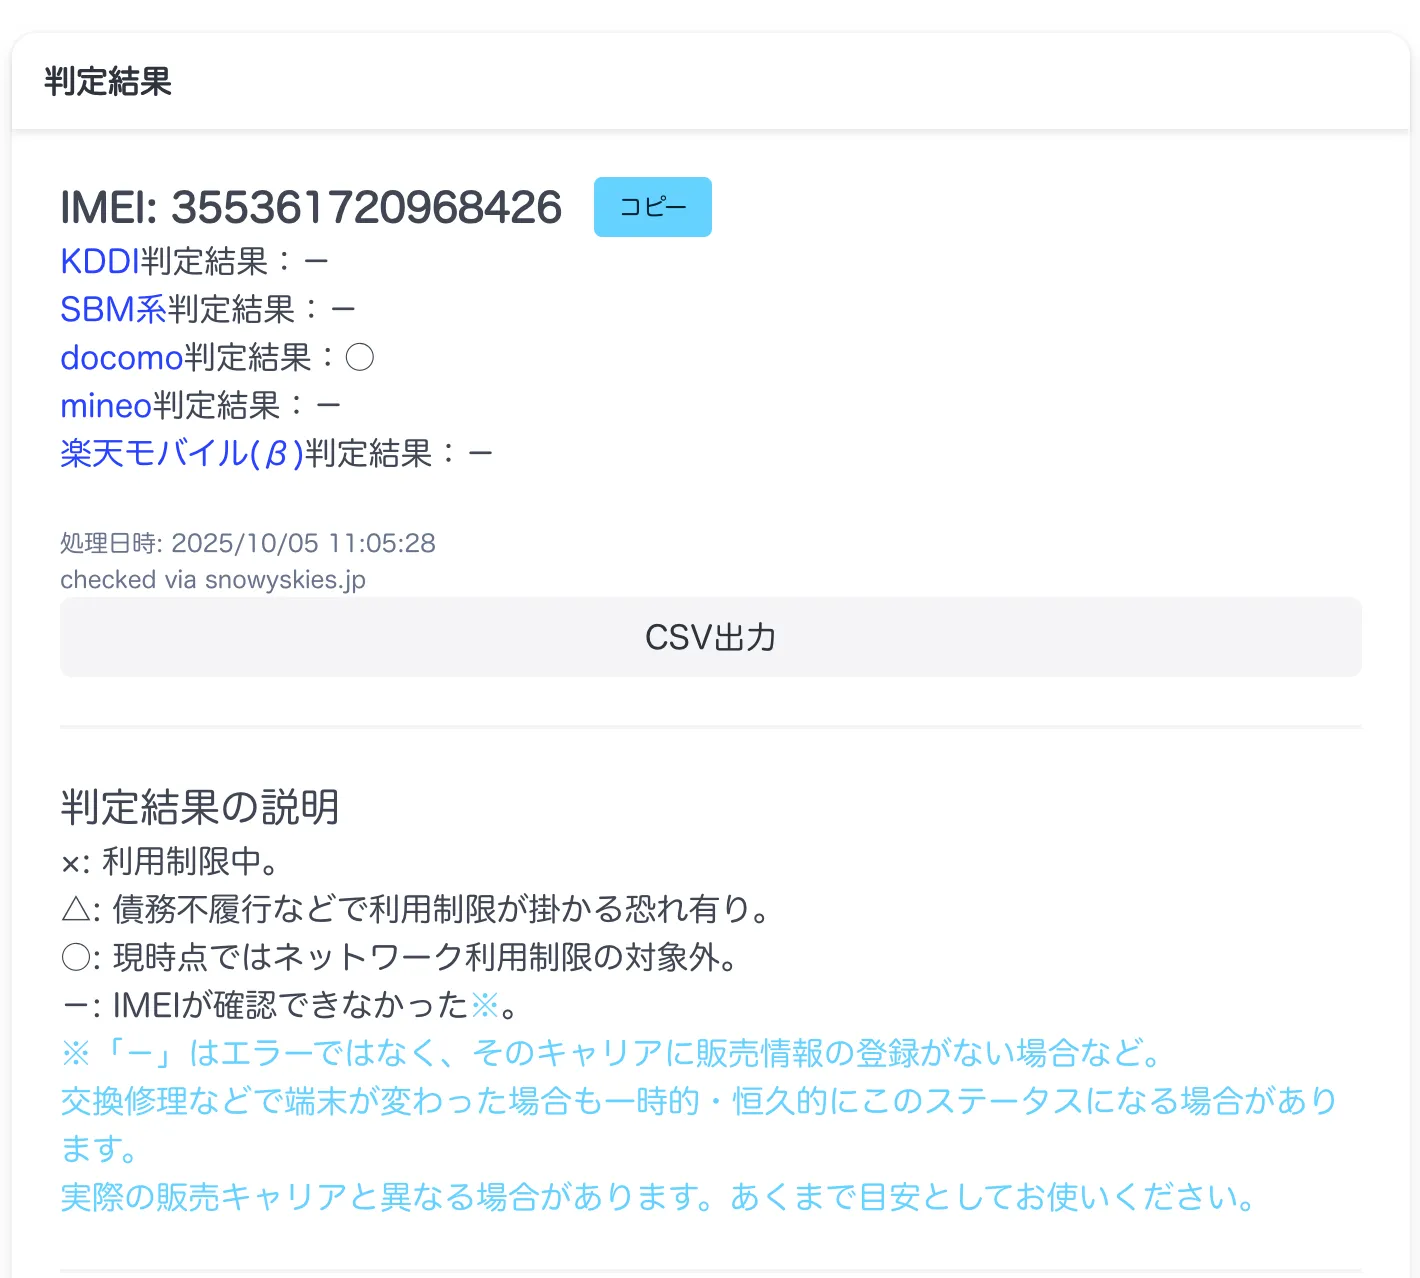The width and height of the screenshot is (1420, 1278).
Task: Click the blue note starting with 実際の販売キャリア
Action: 658,1197
